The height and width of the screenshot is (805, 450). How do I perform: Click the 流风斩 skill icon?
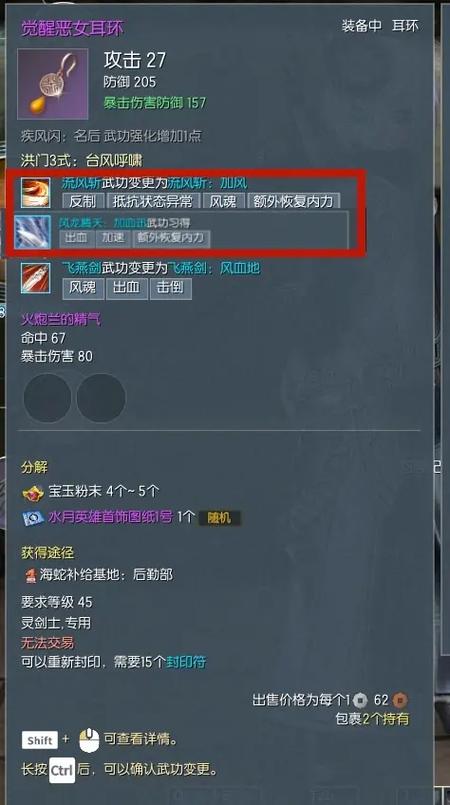coord(35,193)
